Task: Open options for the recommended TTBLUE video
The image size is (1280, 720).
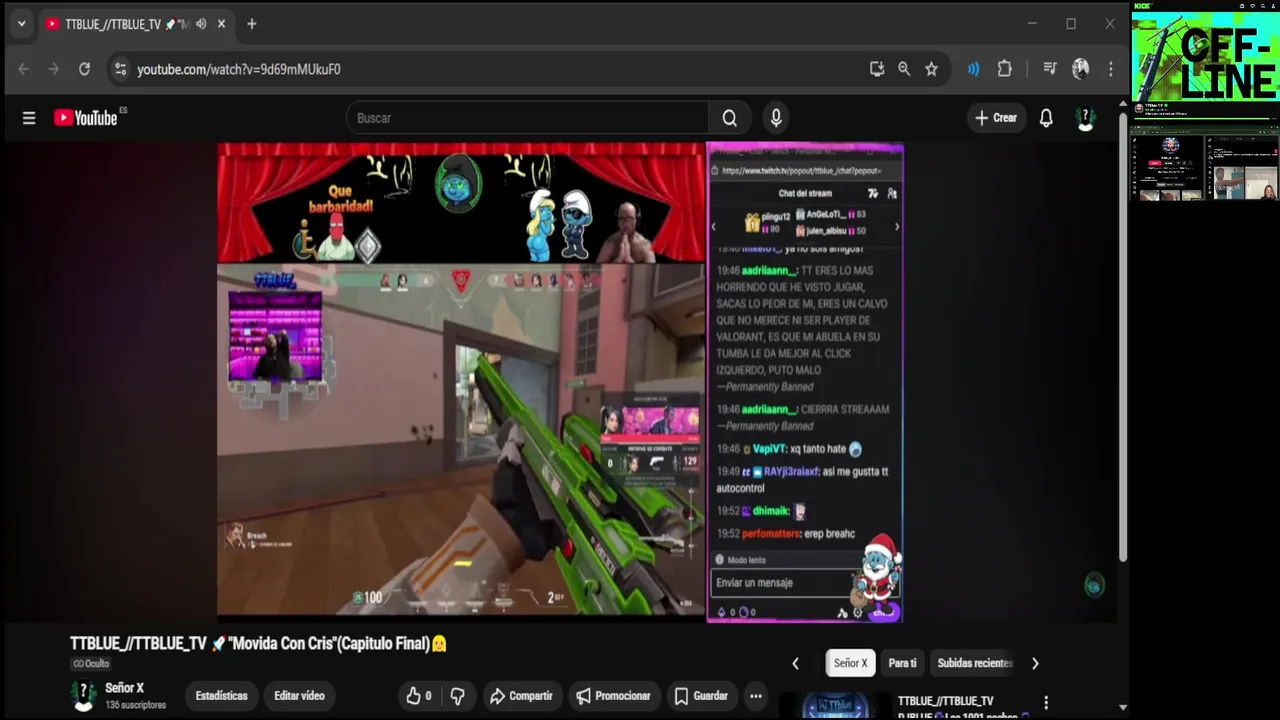Action: tap(1046, 703)
